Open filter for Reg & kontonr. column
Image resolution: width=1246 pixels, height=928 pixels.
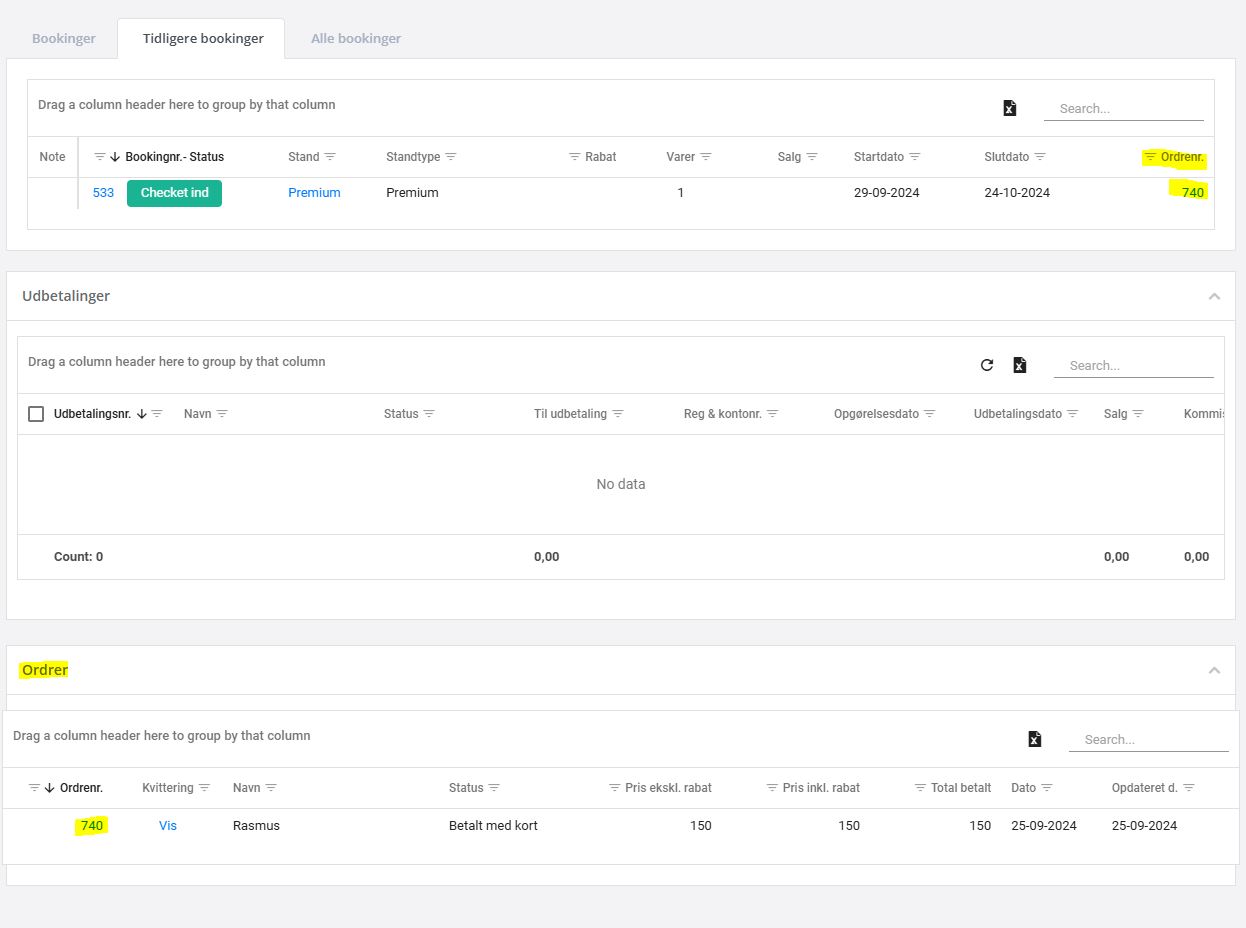click(x=772, y=414)
